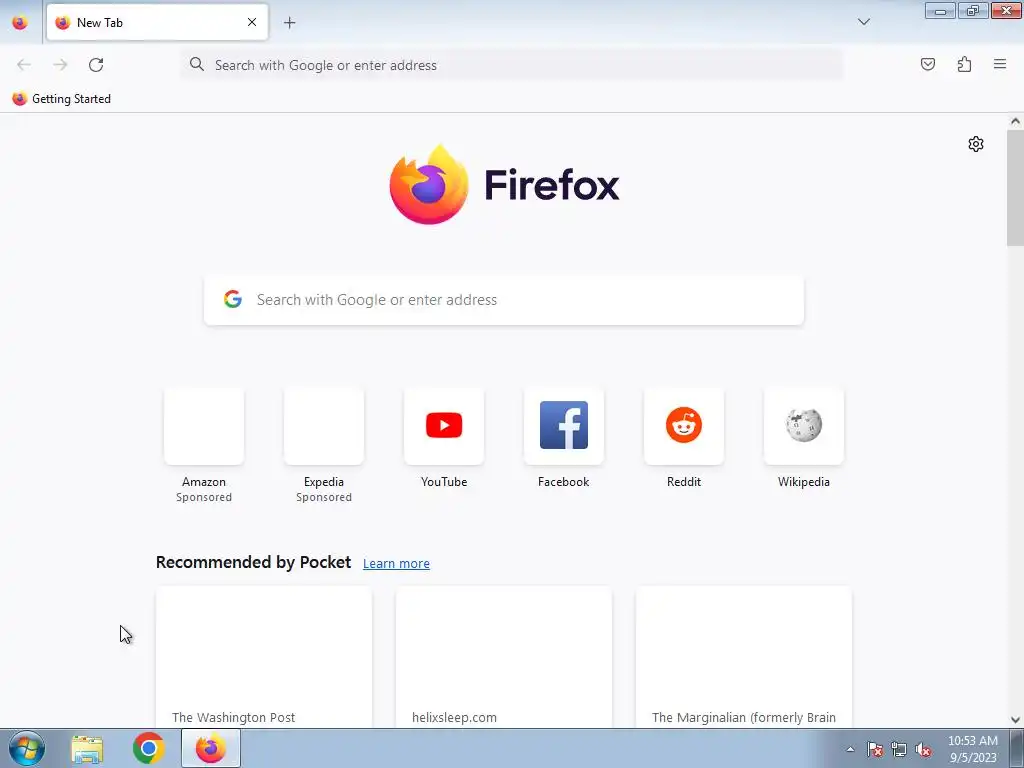Click the vertical scrollbar thumb
Screen dimensions: 1024x768
(1015, 188)
